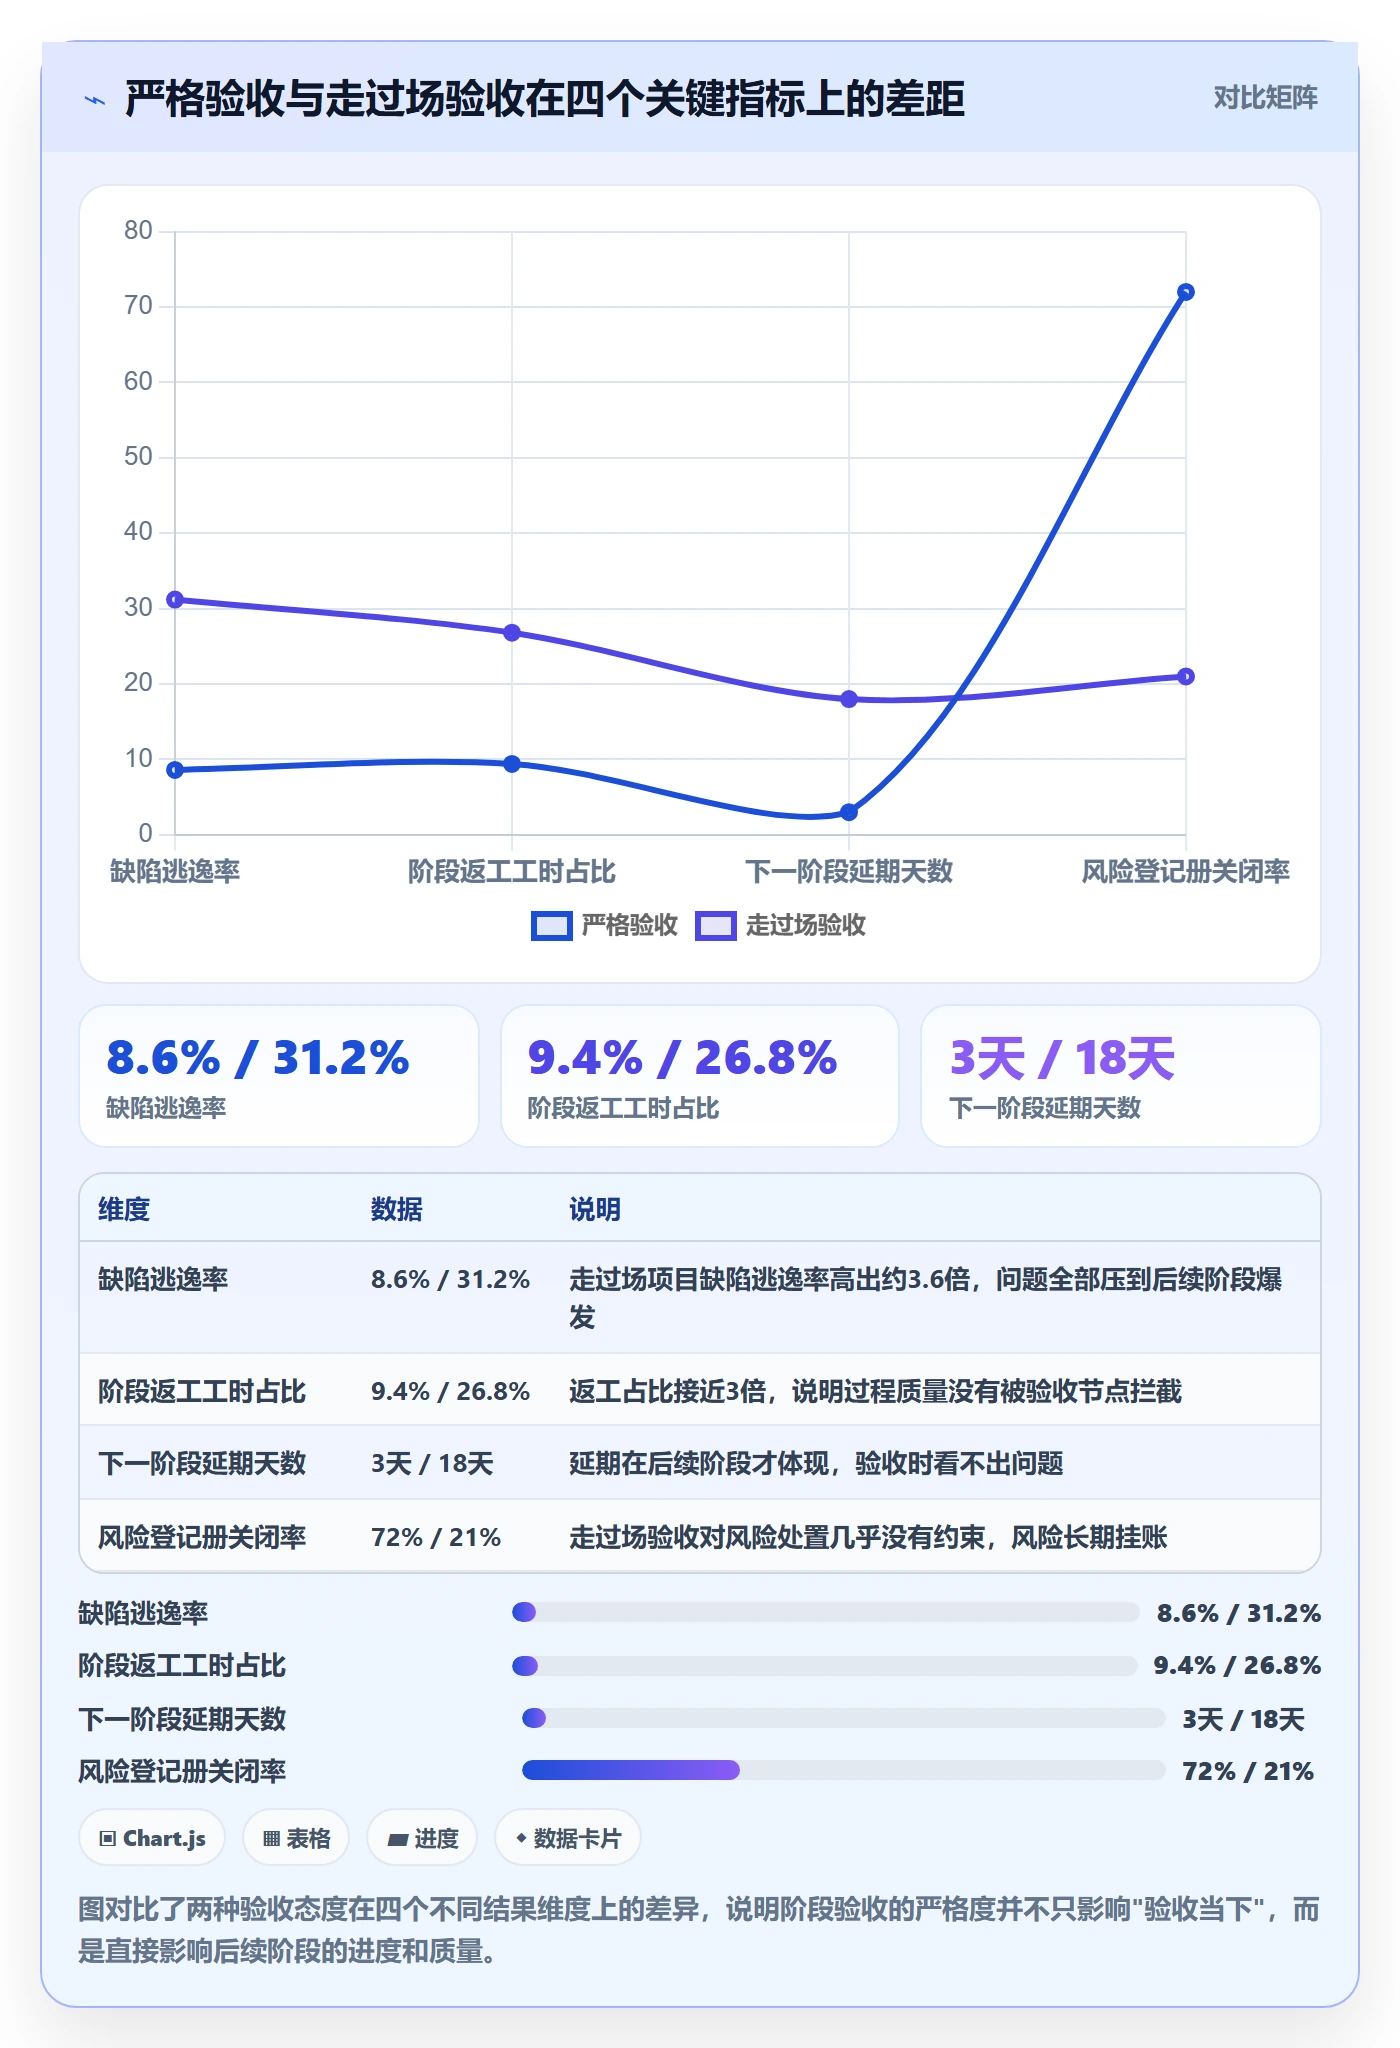Click the diamond icon in 数据卡片 chip

pyautogui.click(x=521, y=1838)
